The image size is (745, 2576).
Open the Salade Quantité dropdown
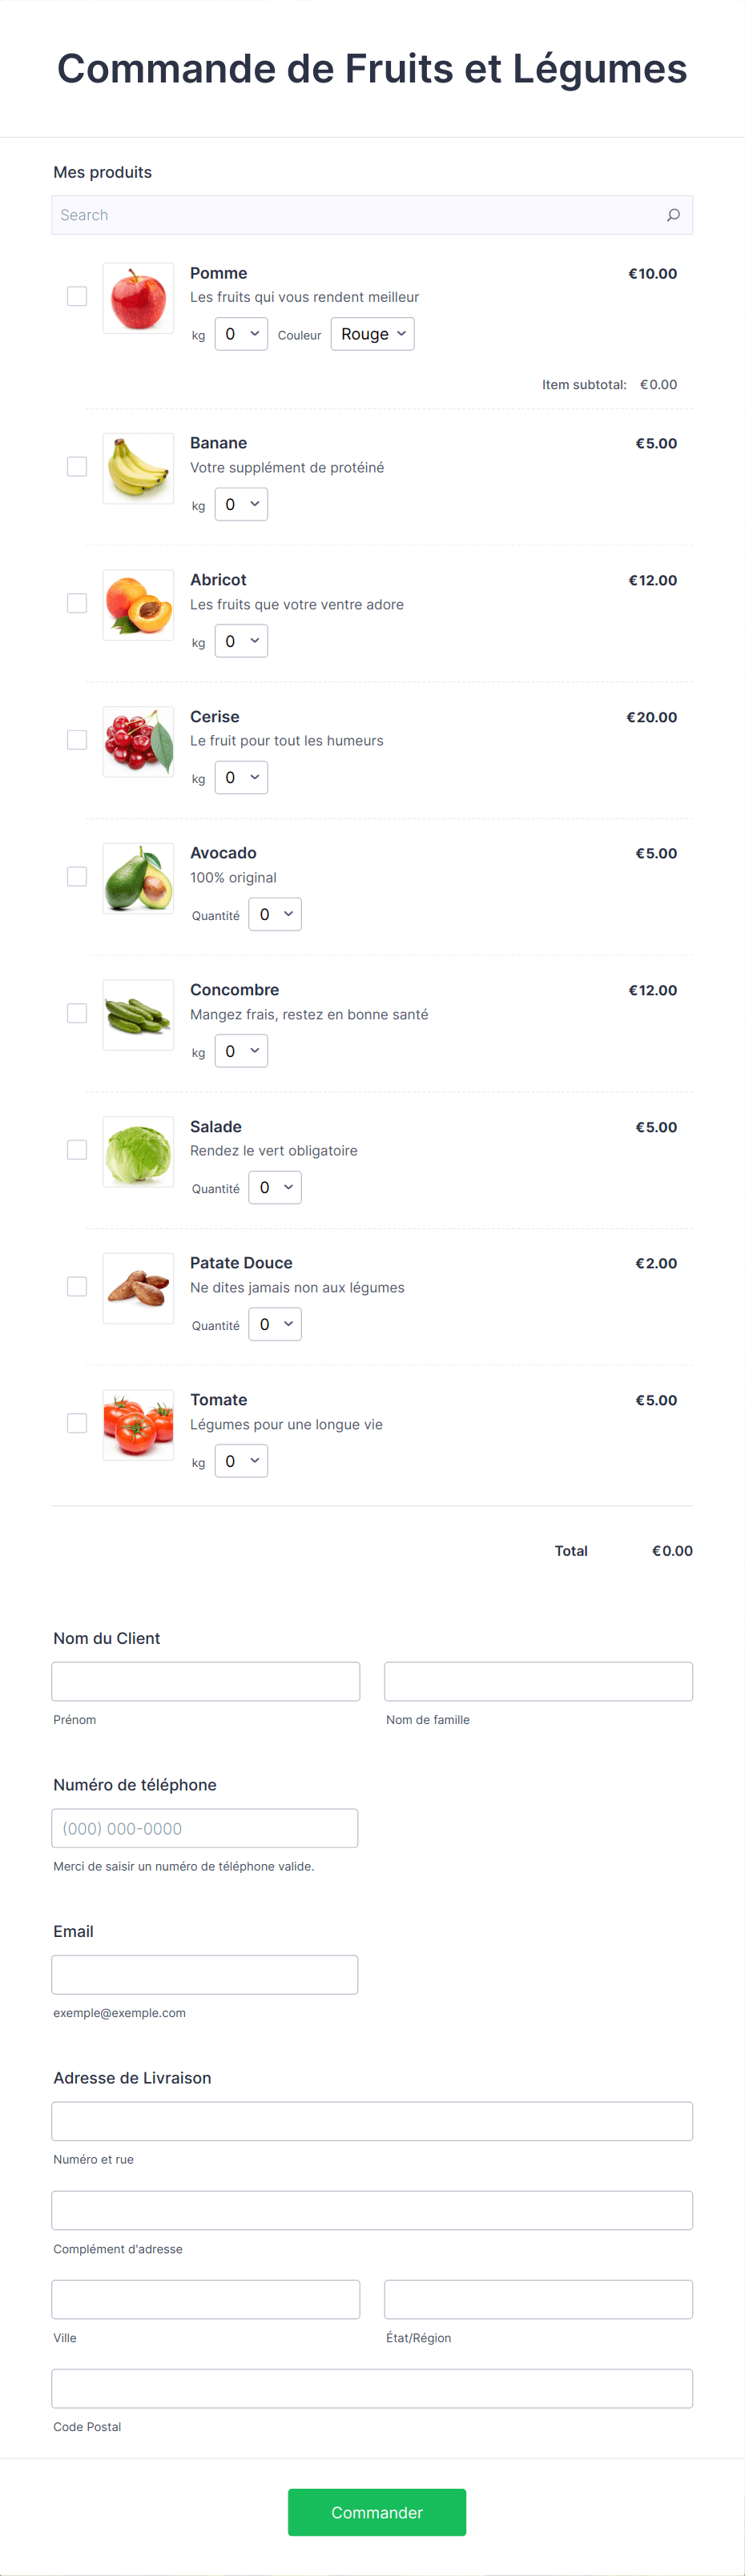(274, 1187)
